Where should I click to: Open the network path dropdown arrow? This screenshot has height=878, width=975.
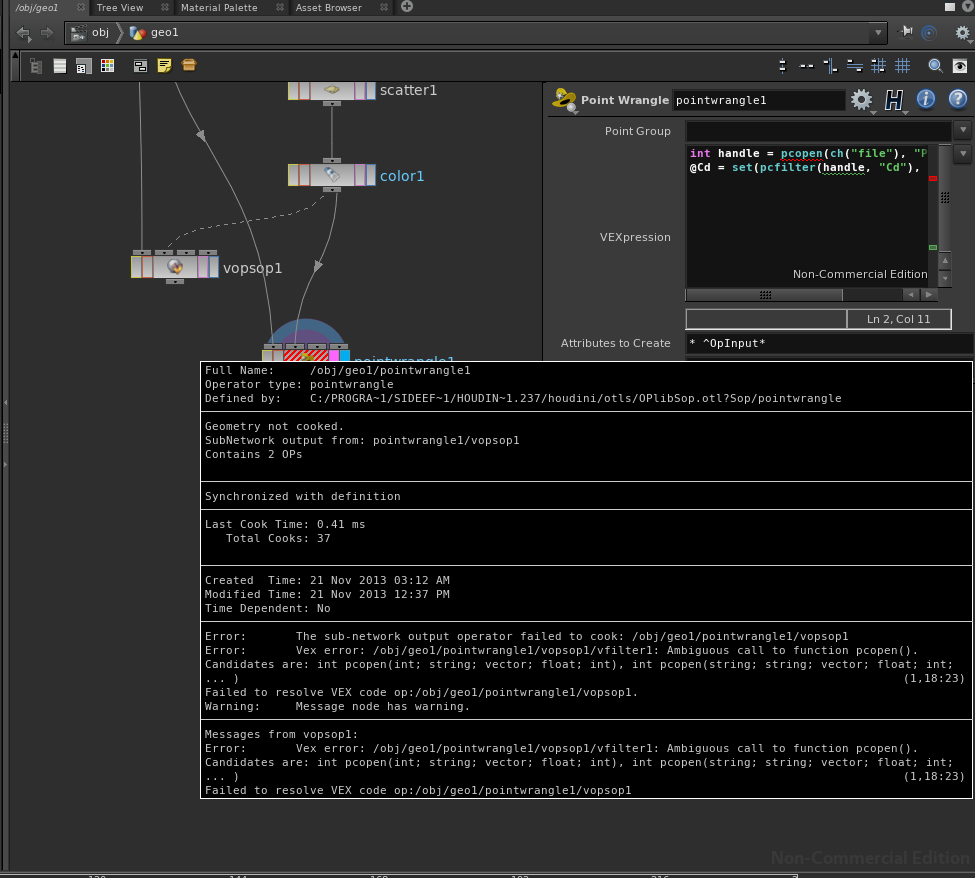click(878, 33)
